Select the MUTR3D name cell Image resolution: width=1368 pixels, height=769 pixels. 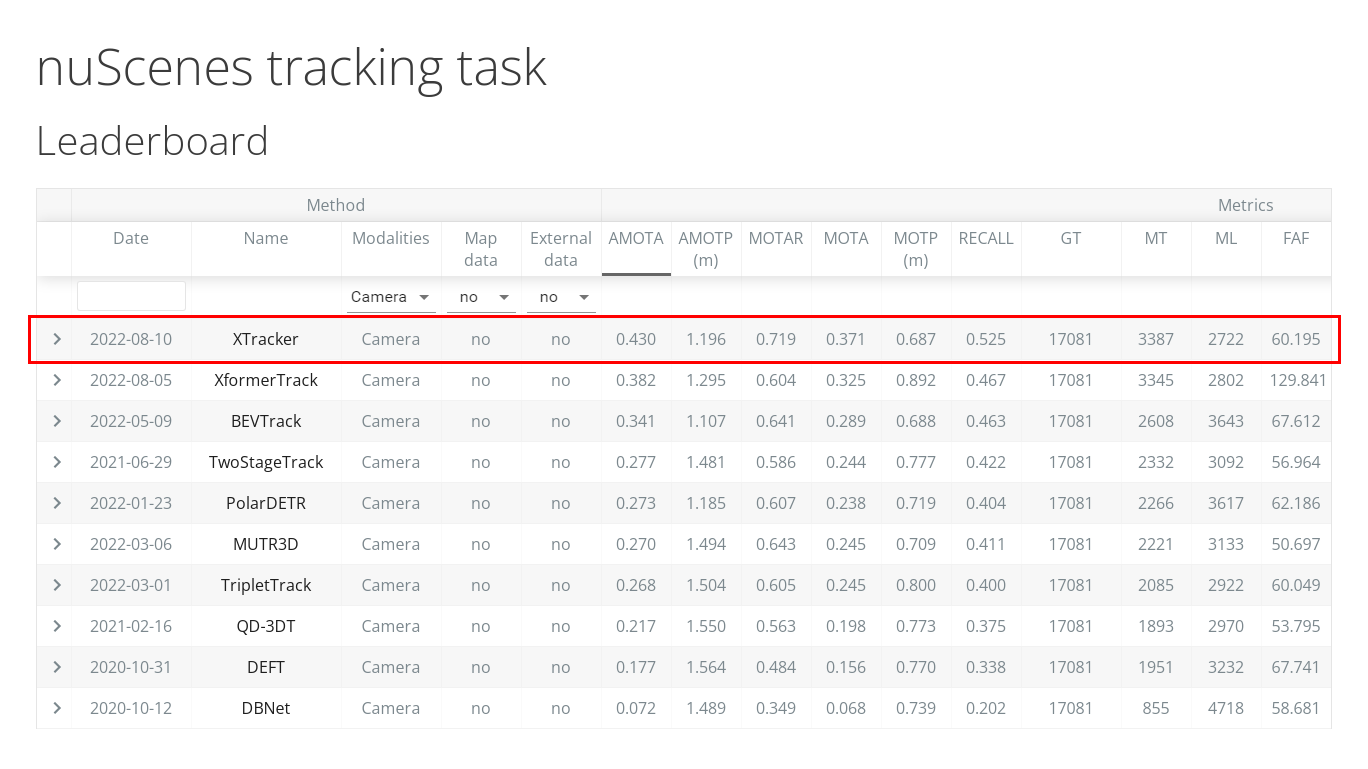tap(266, 544)
